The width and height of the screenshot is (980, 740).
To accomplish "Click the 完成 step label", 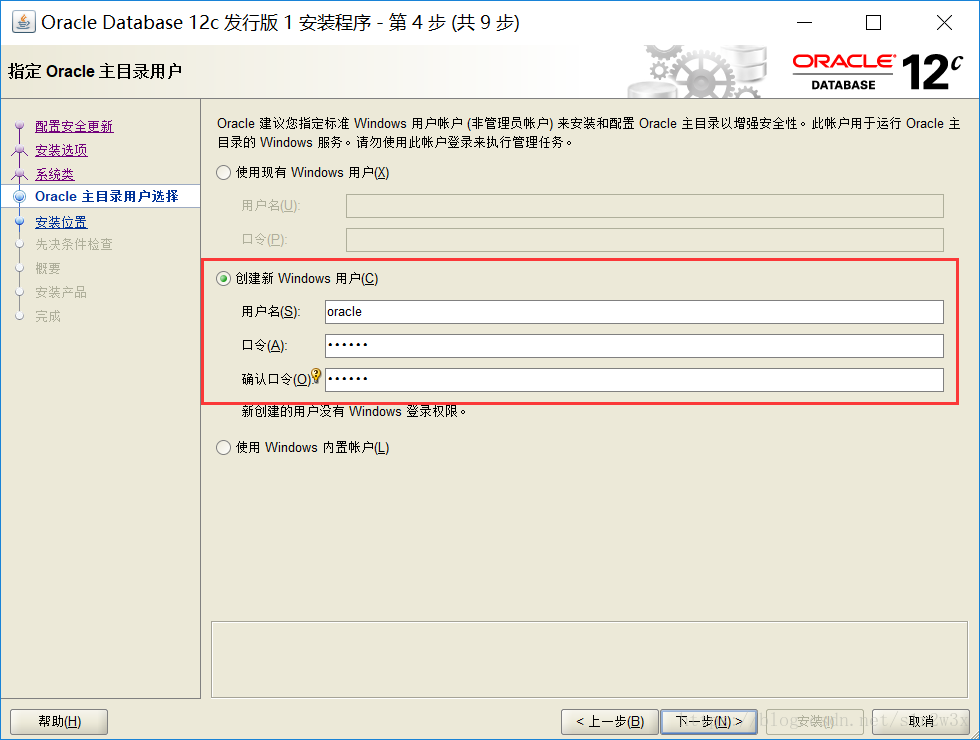I will (x=48, y=316).
